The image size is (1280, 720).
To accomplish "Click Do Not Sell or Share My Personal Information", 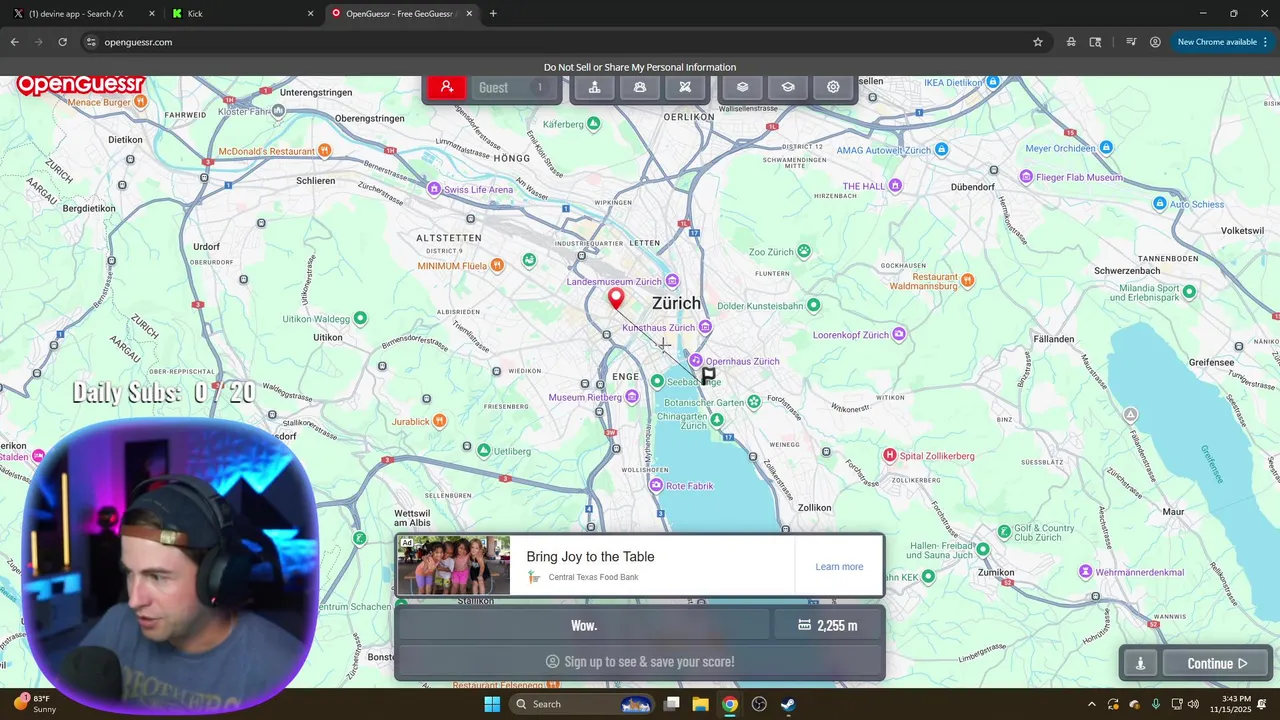I will coord(640,67).
